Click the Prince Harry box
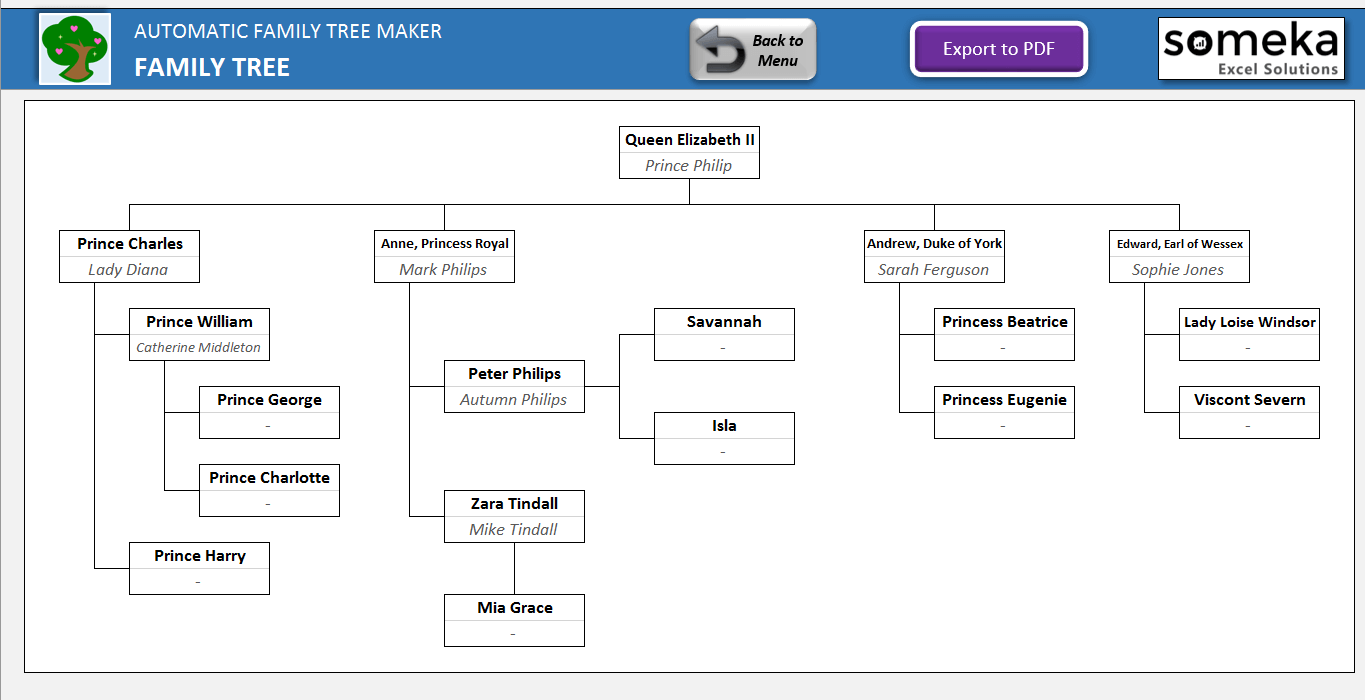This screenshot has height=700, width=1365. 199,568
